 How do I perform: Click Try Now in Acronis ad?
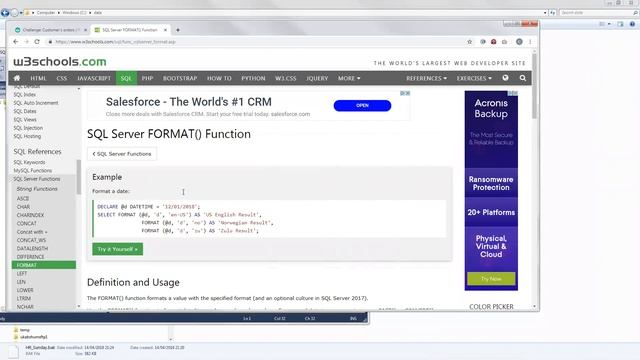[x=491, y=279]
